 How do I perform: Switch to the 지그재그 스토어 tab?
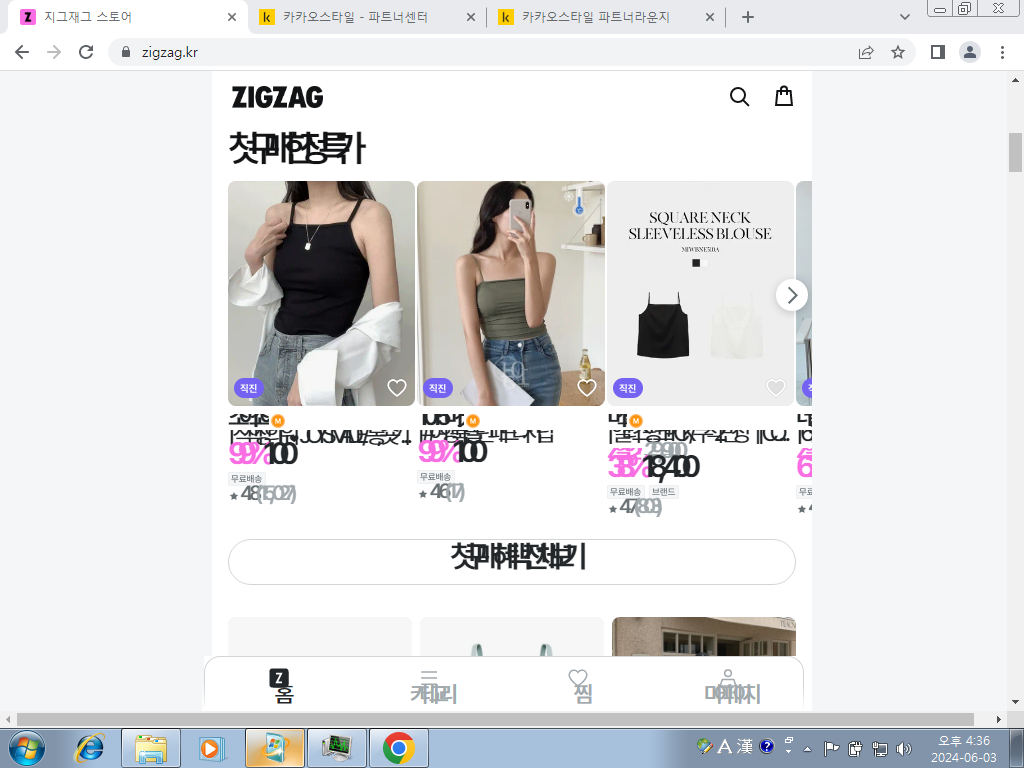128,17
